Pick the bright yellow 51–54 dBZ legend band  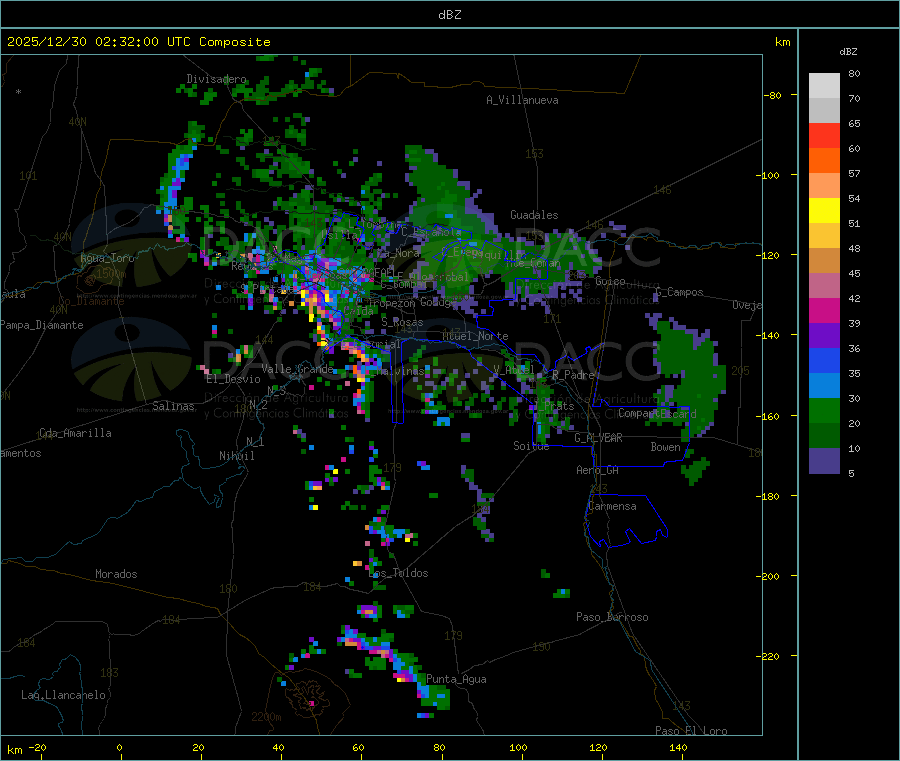point(824,211)
